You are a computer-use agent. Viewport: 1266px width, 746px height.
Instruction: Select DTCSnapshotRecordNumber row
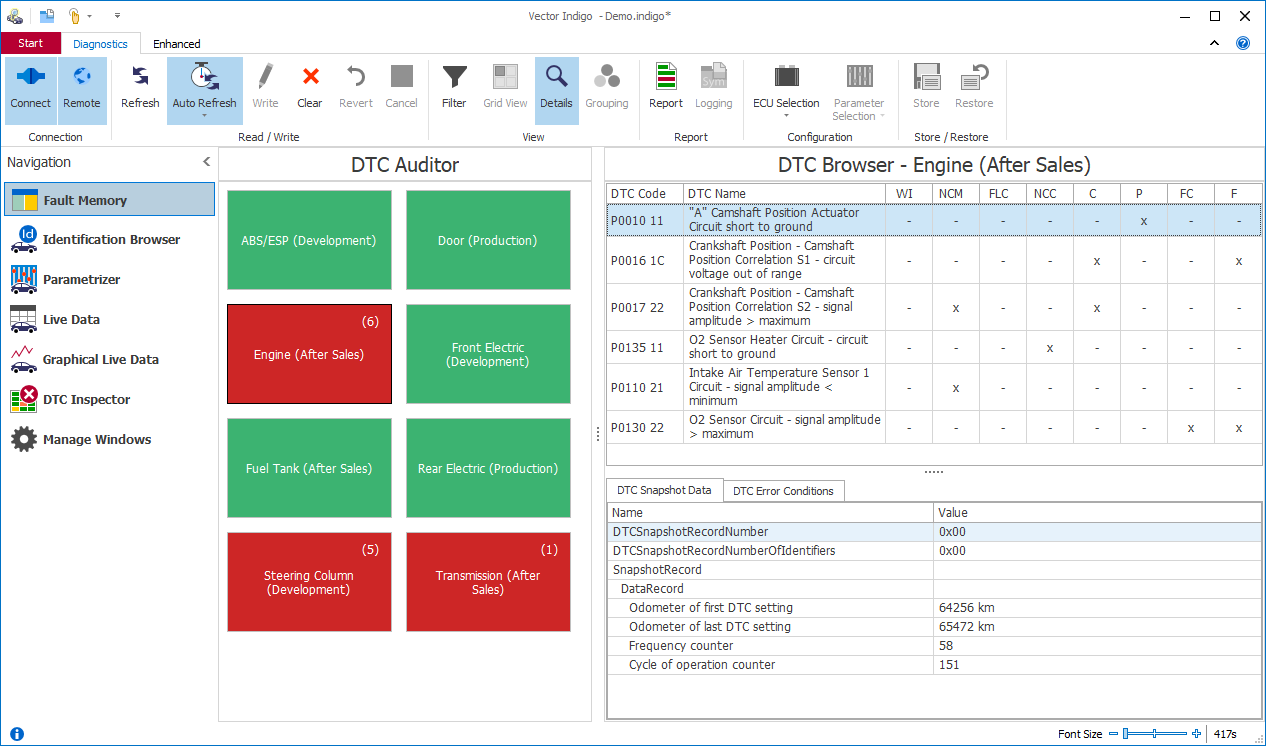[934, 532]
